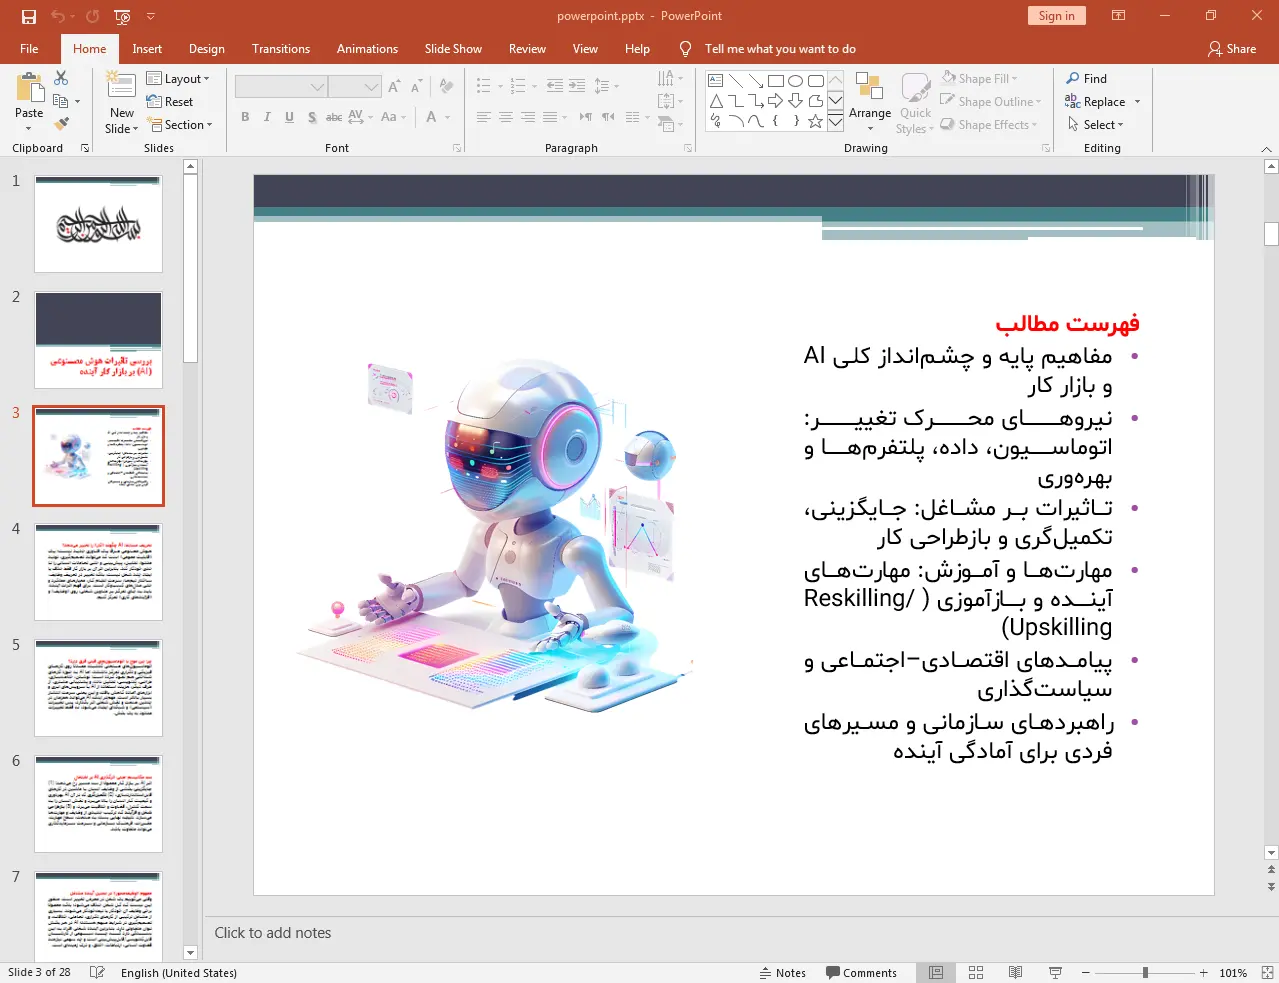Toggle the Notes pane from the status bar
This screenshot has width=1279, height=983.
point(783,972)
